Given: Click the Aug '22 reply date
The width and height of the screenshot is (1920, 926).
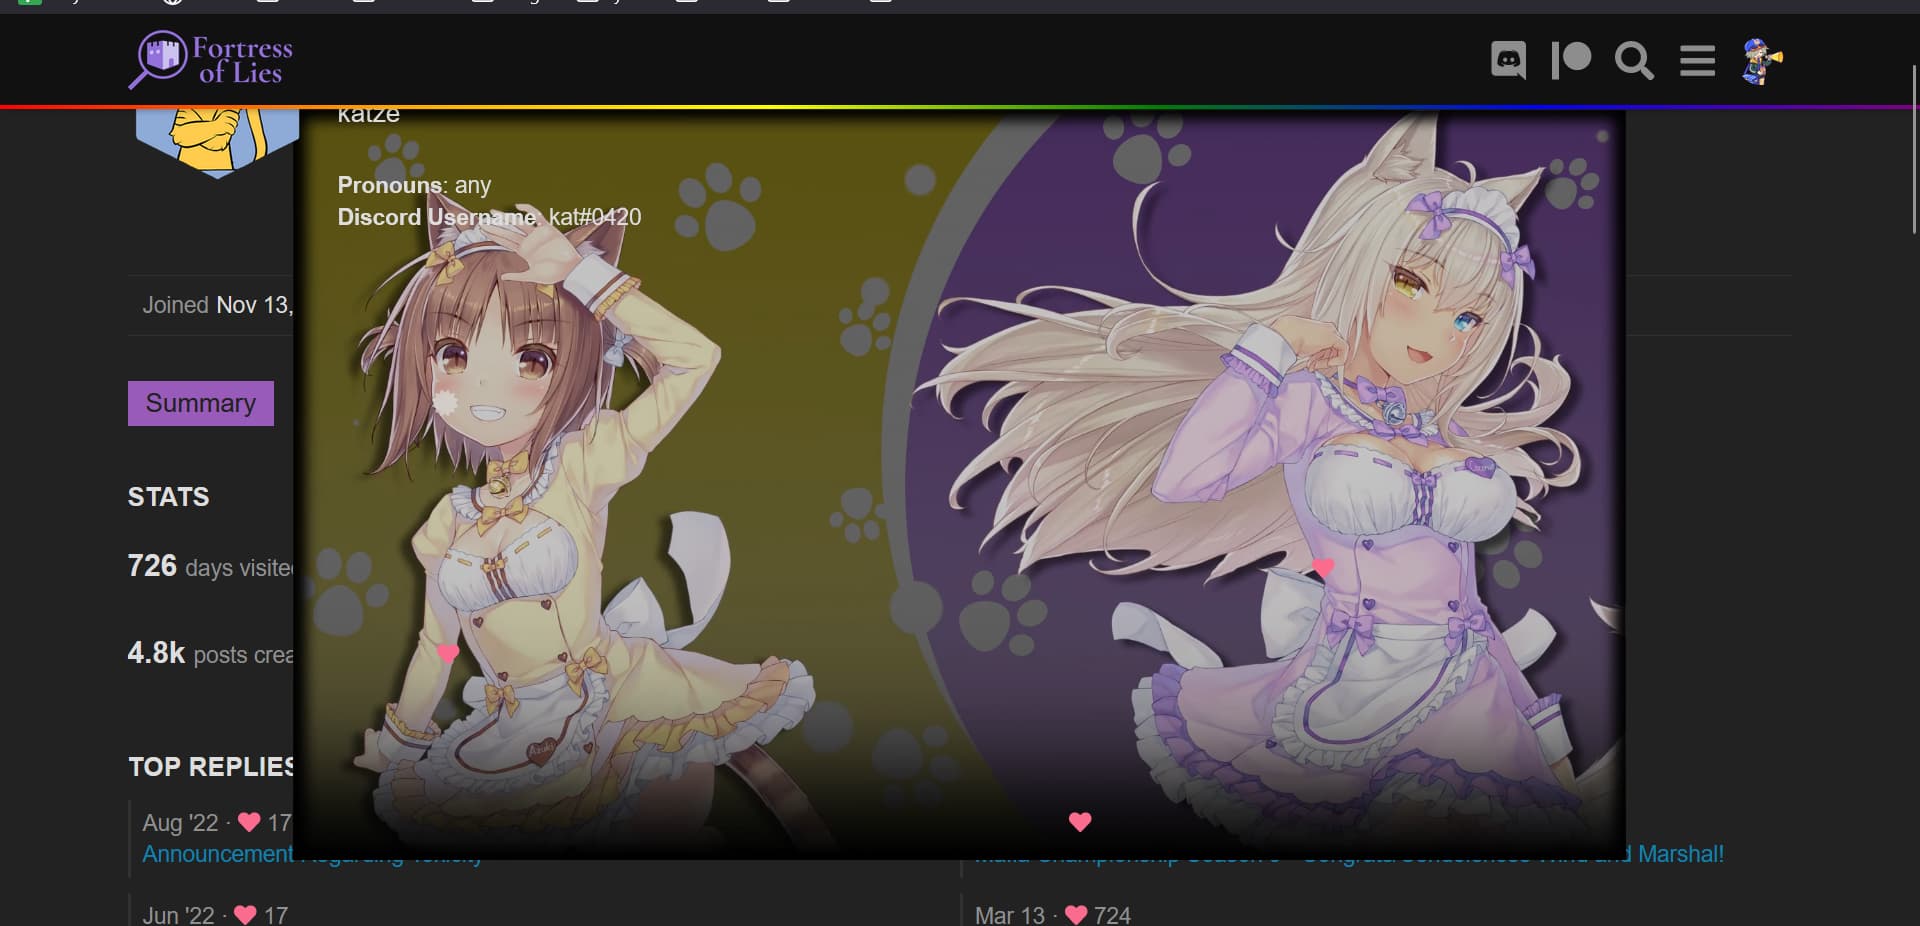Looking at the screenshot, I should point(180,823).
